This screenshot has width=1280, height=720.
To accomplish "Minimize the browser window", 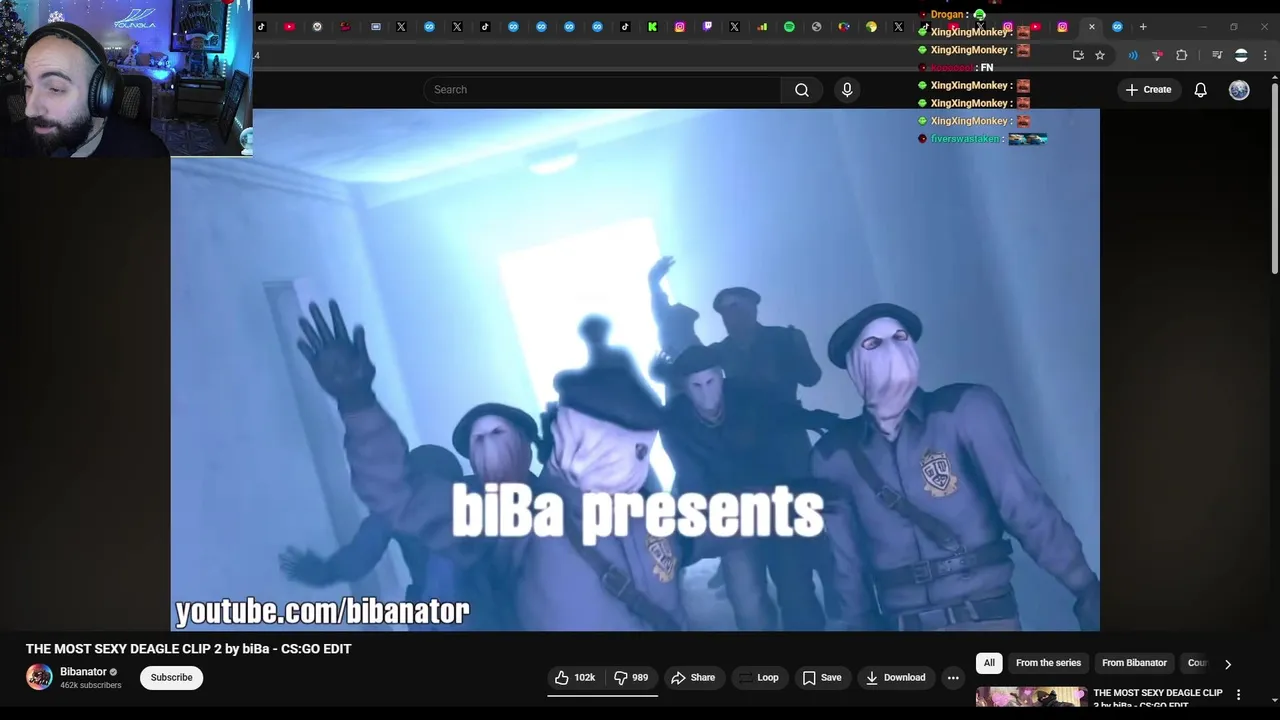I will coord(1203,27).
